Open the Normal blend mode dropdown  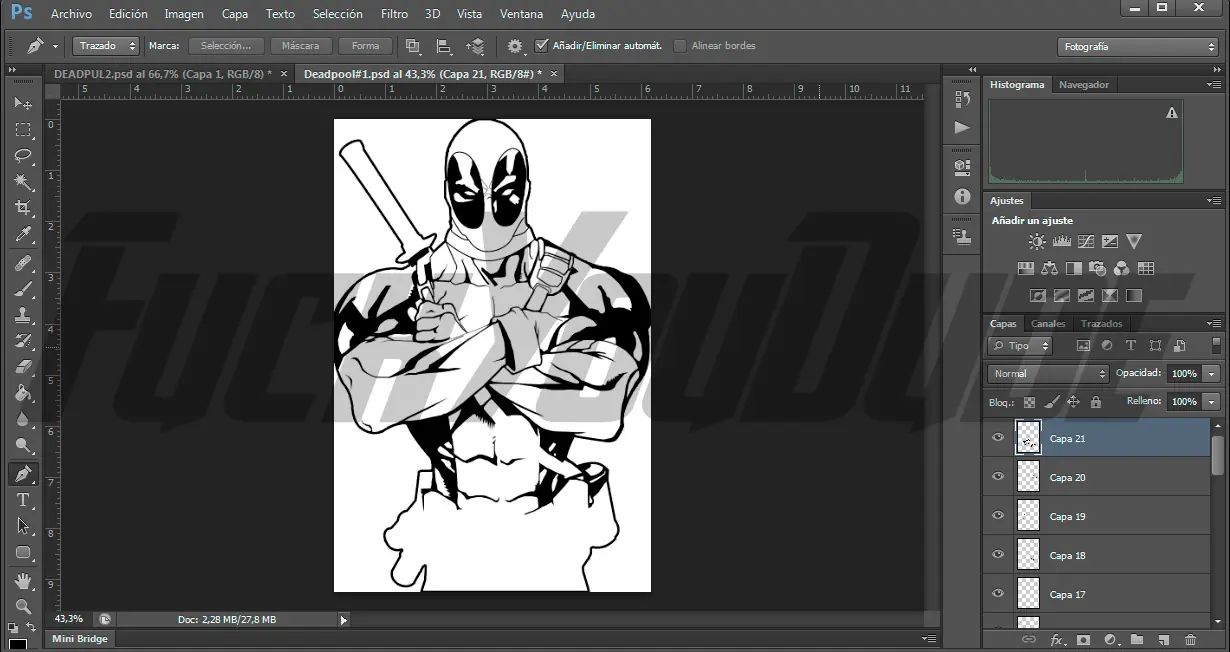pyautogui.click(x=1046, y=373)
